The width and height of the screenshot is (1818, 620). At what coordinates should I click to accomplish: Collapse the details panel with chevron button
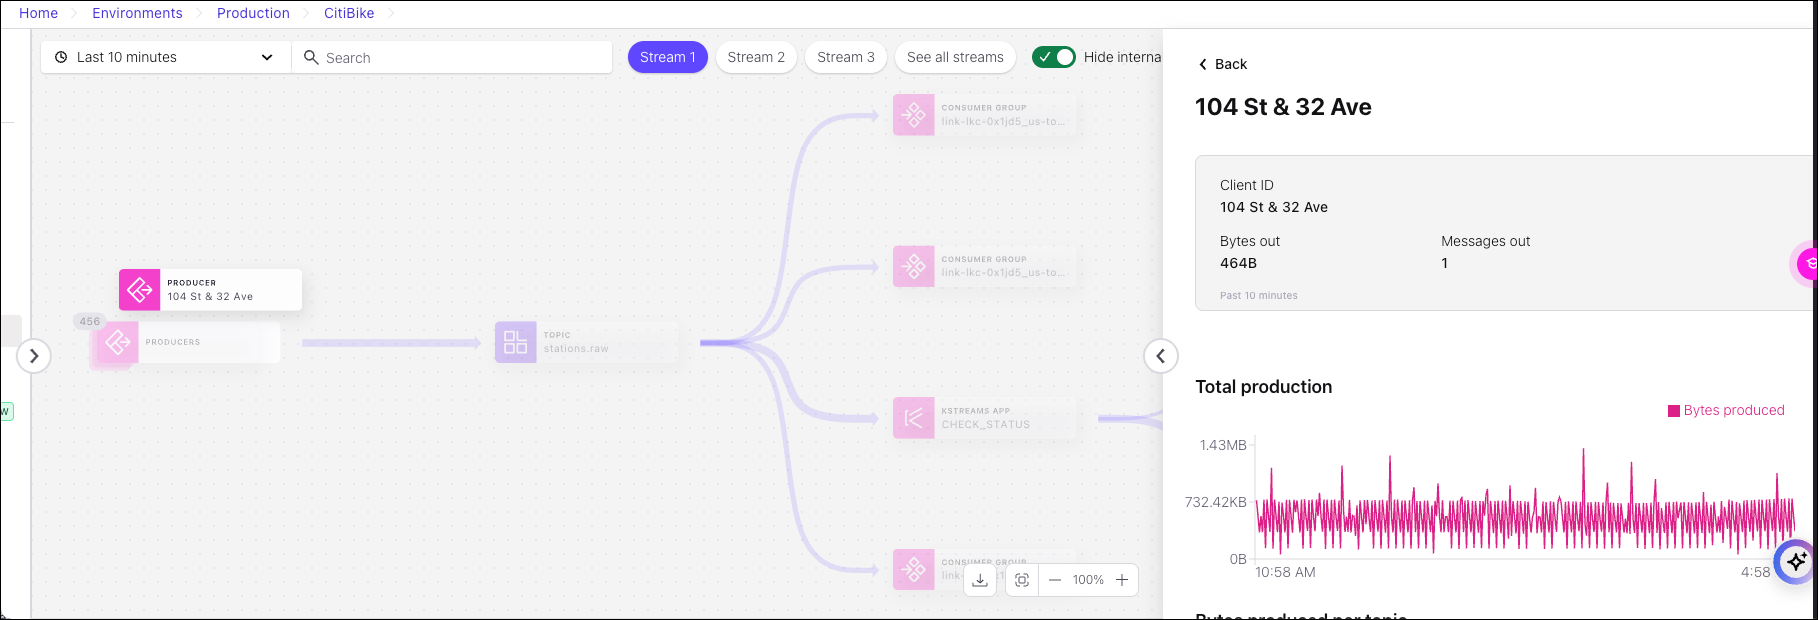click(x=1160, y=356)
